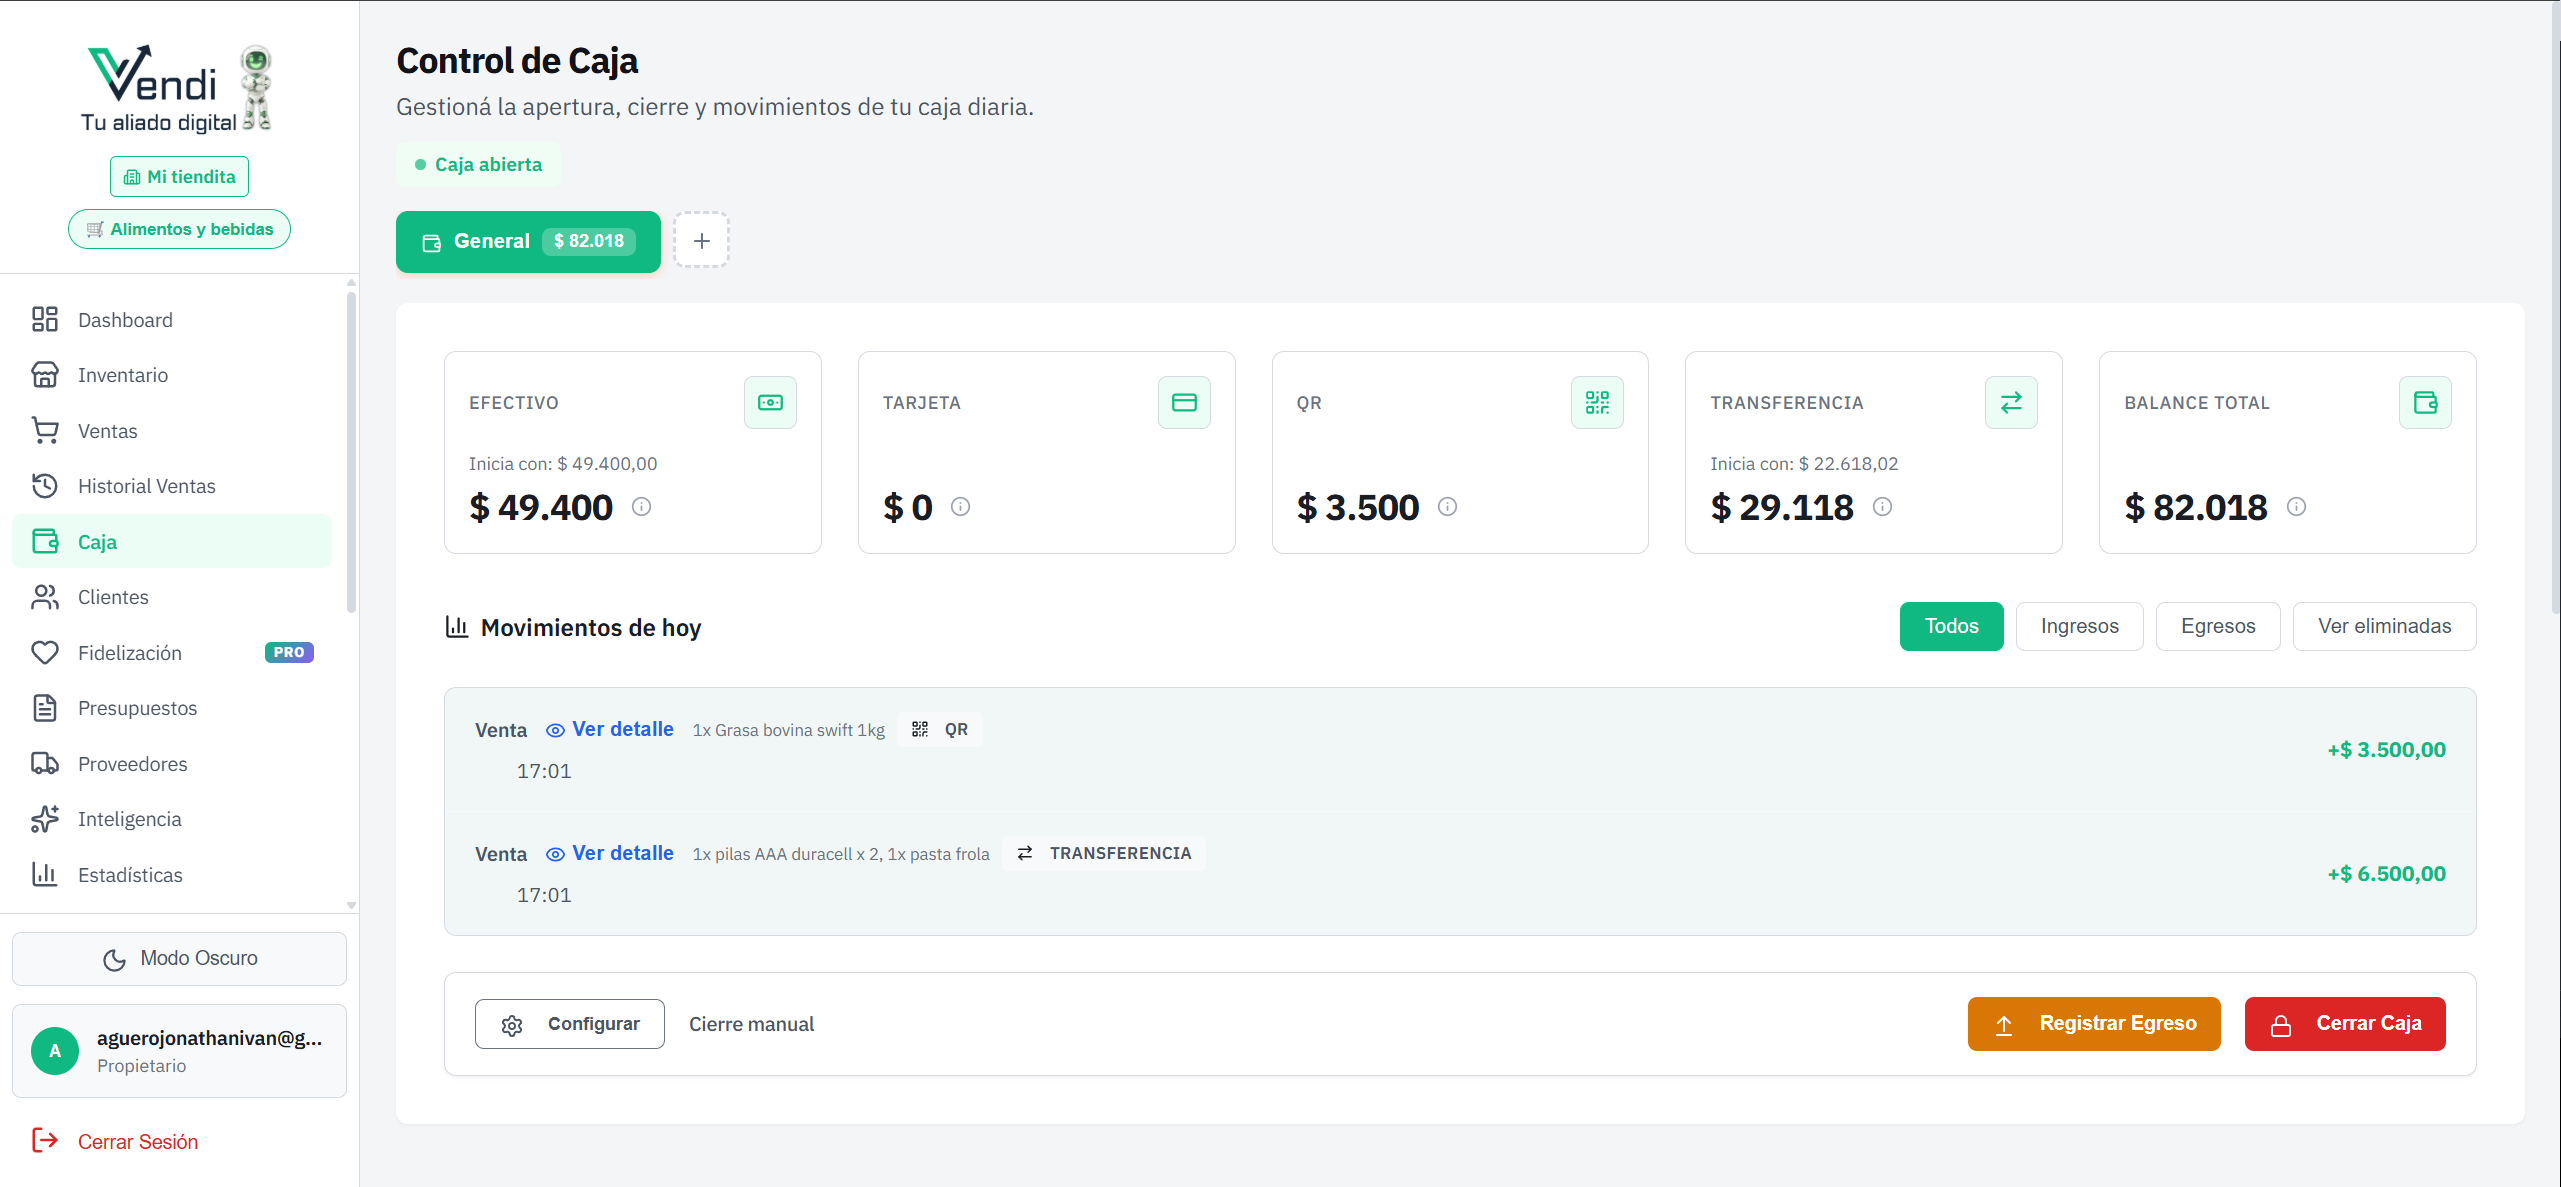Select the General cash register tab
This screenshot has width=2561, height=1187.
527,241
